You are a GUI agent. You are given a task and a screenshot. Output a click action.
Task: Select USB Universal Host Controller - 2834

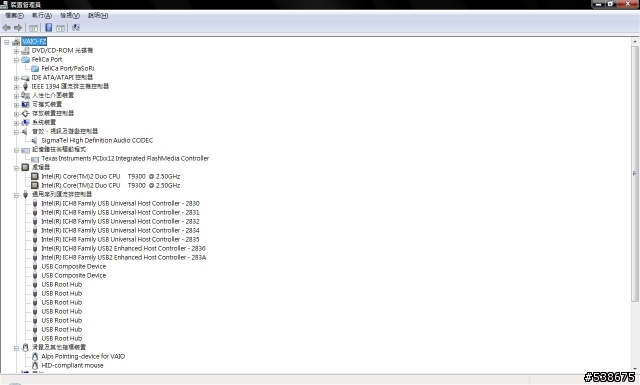120,230
